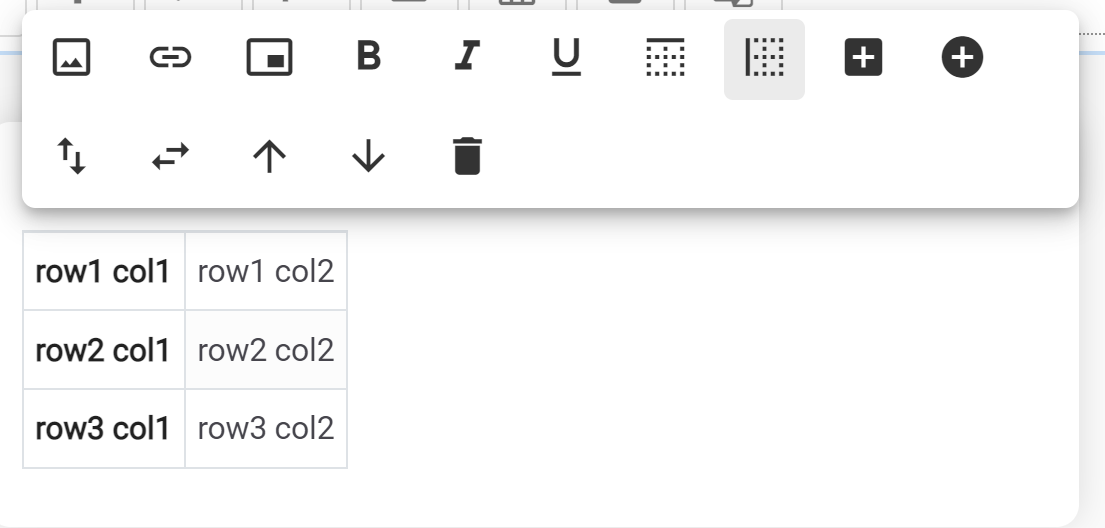Click the up arrow icon
The image size is (1105, 528).
click(x=269, y=157)
